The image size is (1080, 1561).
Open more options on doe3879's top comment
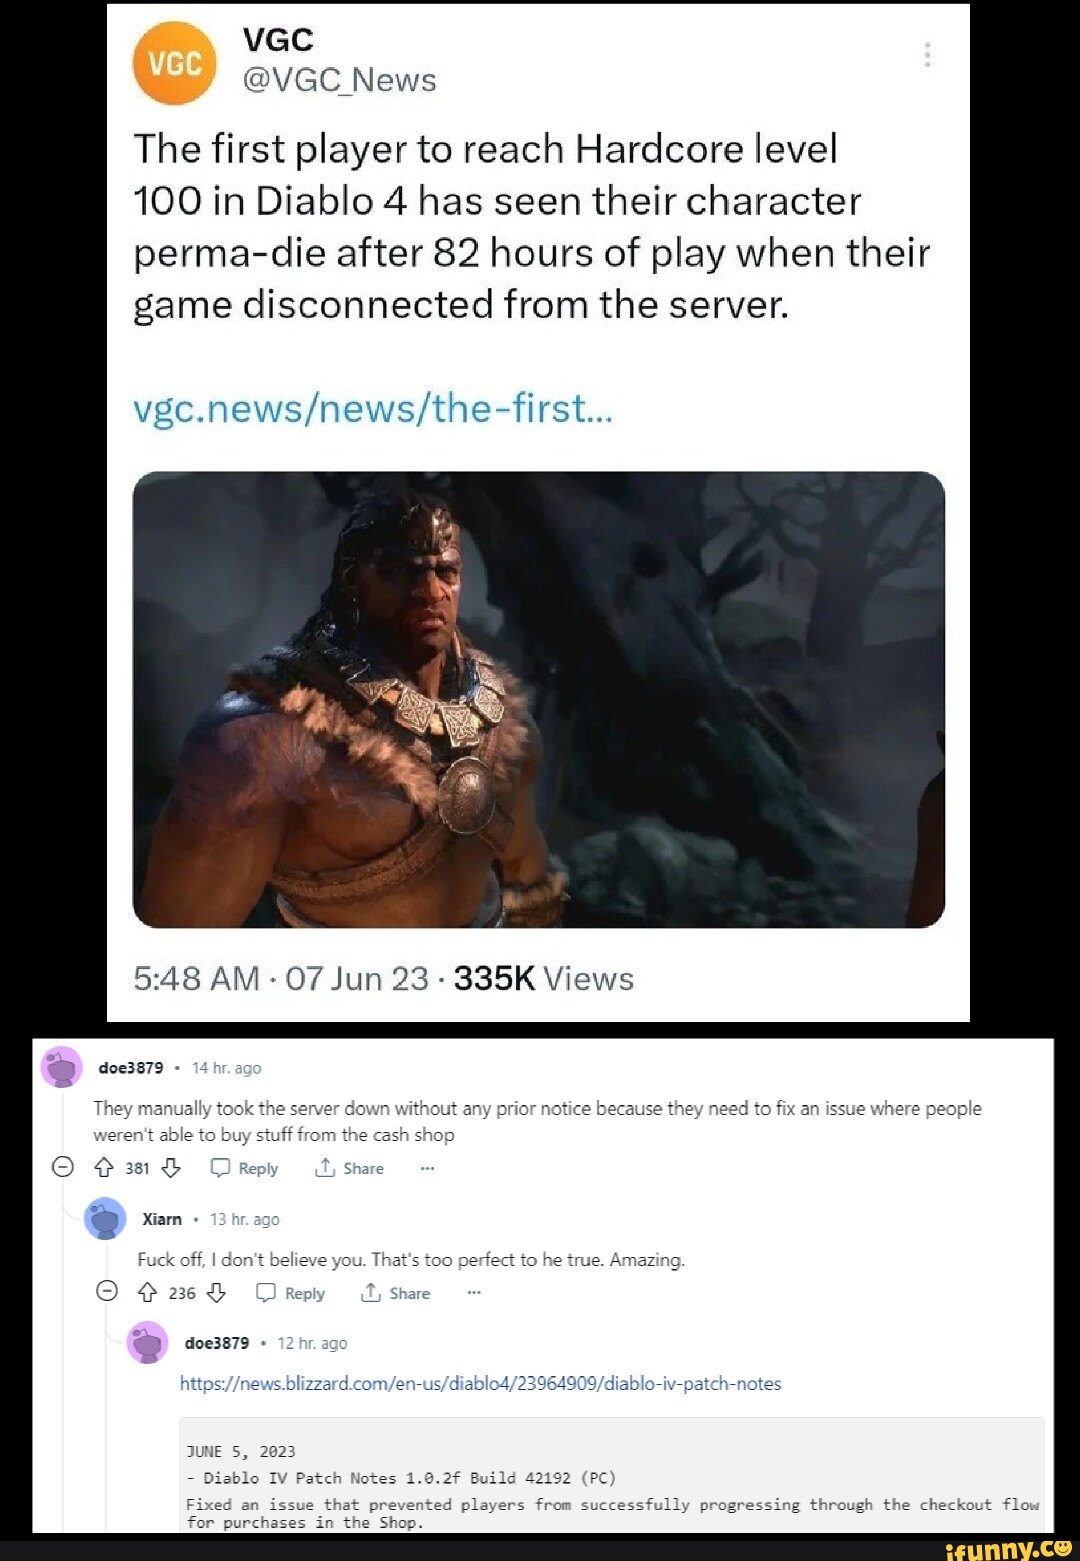tap(428, 1168)
